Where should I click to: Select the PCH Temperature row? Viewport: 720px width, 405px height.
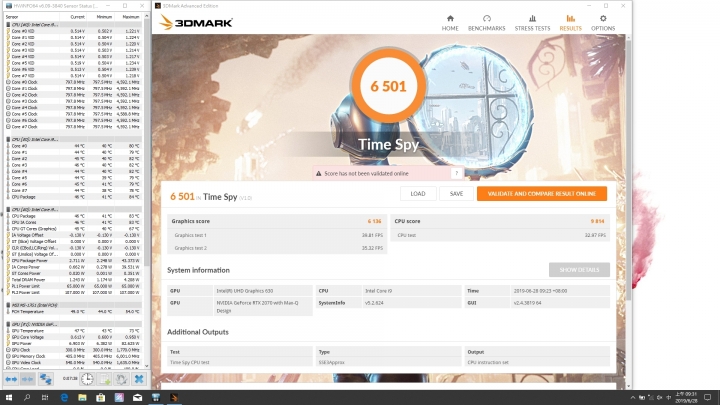coord(73,312)
